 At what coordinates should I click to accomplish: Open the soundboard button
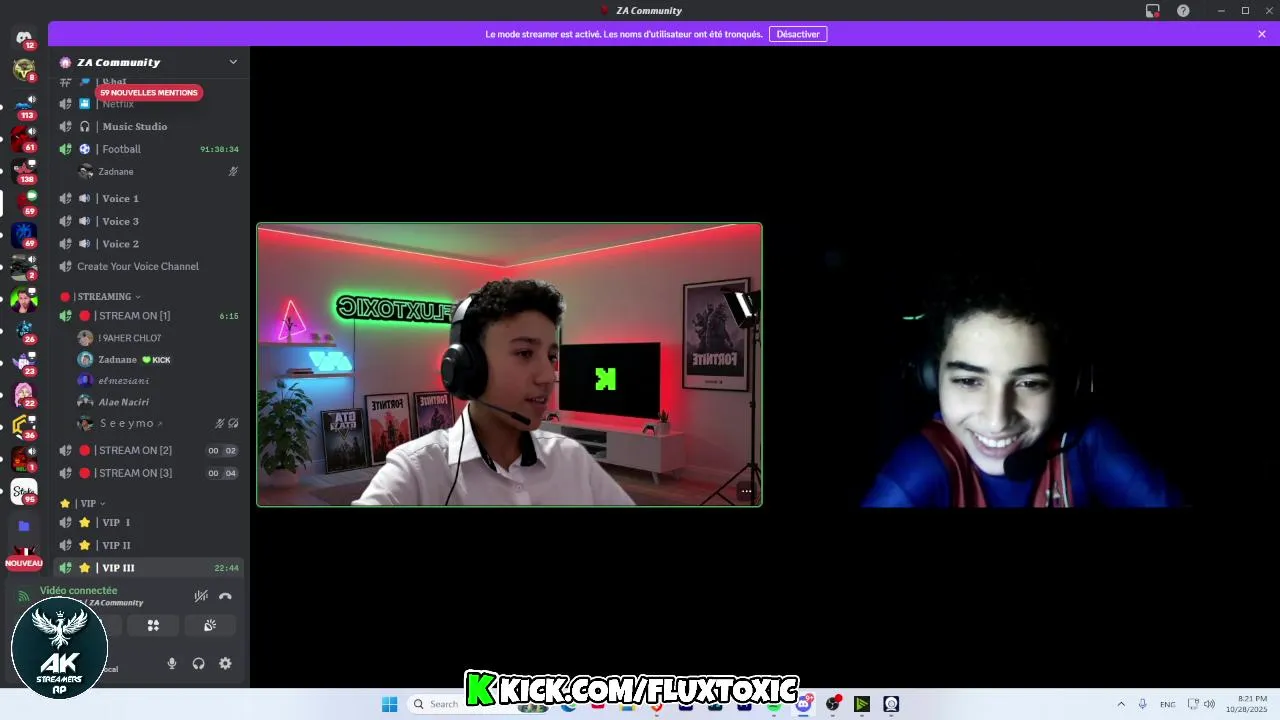210,625
